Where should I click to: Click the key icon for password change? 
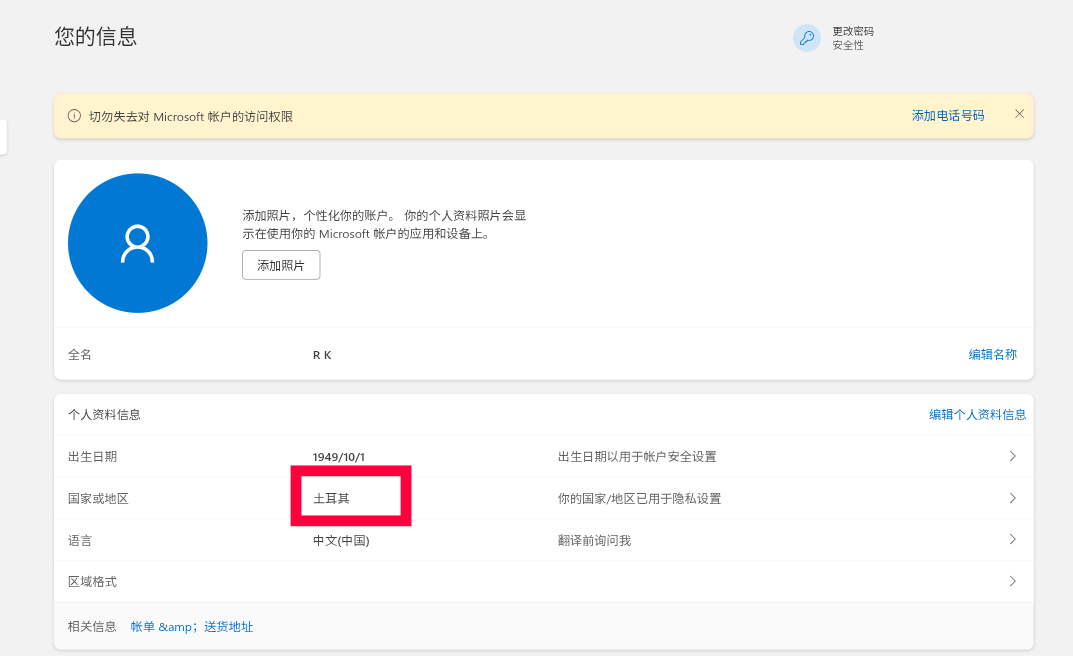(x=806, y=39)
